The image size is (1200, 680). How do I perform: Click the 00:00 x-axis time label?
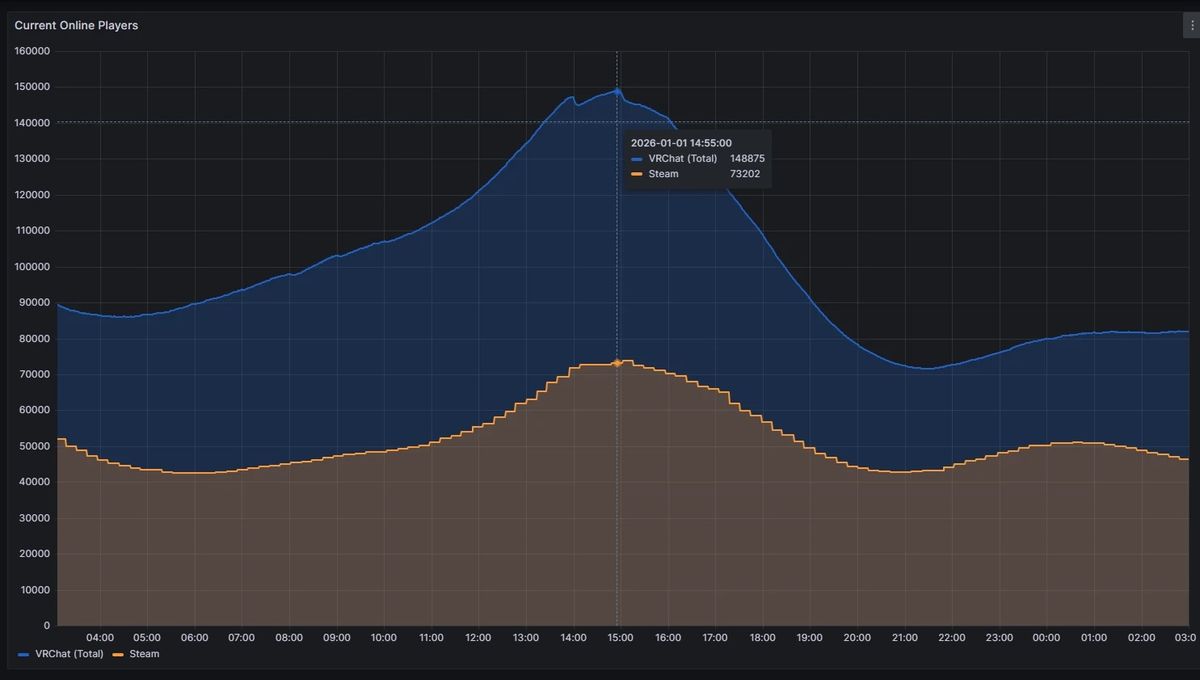1046,638
